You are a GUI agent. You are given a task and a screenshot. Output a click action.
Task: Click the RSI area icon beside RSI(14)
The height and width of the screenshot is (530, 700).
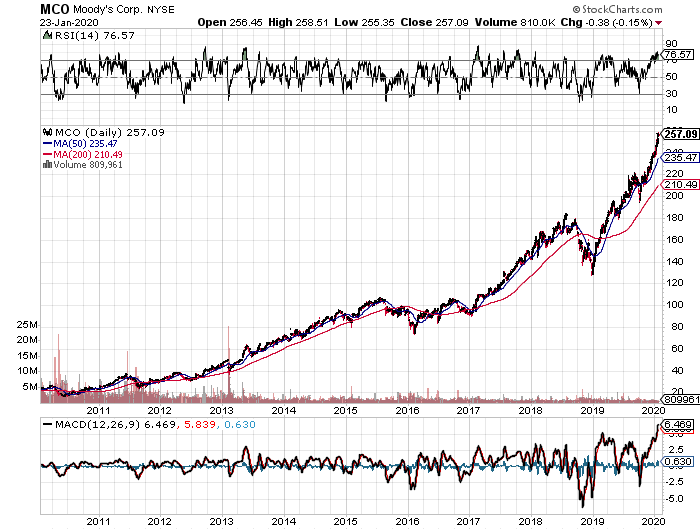coord(47,35)
